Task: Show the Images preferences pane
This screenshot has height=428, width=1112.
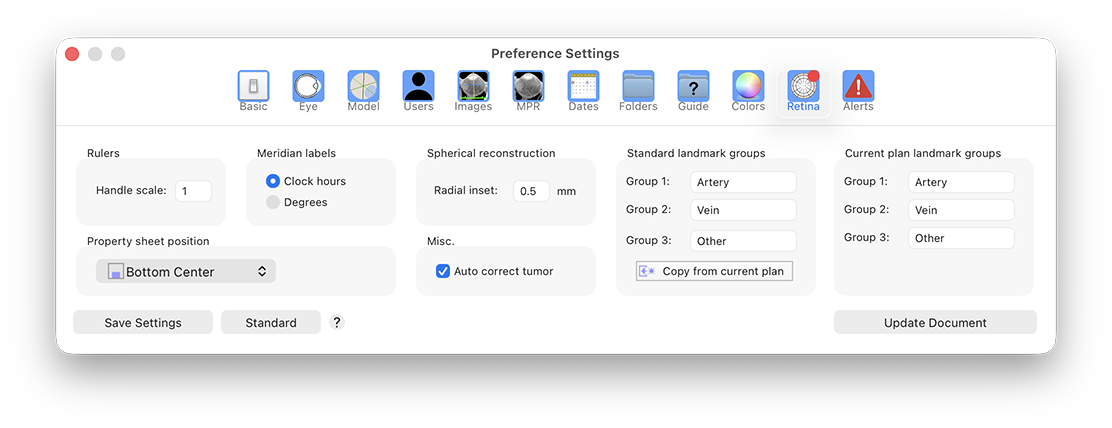Action: [x=473, y=88]
